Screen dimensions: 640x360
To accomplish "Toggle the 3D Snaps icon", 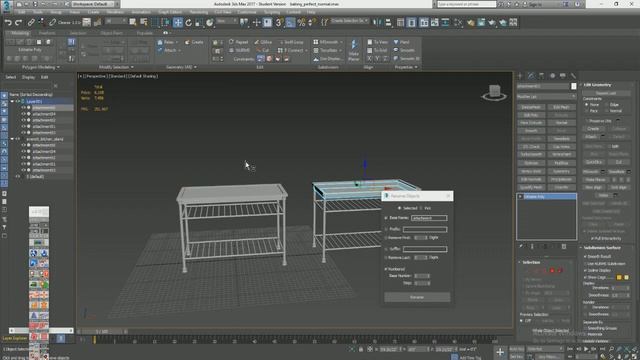I will point(279,22).
